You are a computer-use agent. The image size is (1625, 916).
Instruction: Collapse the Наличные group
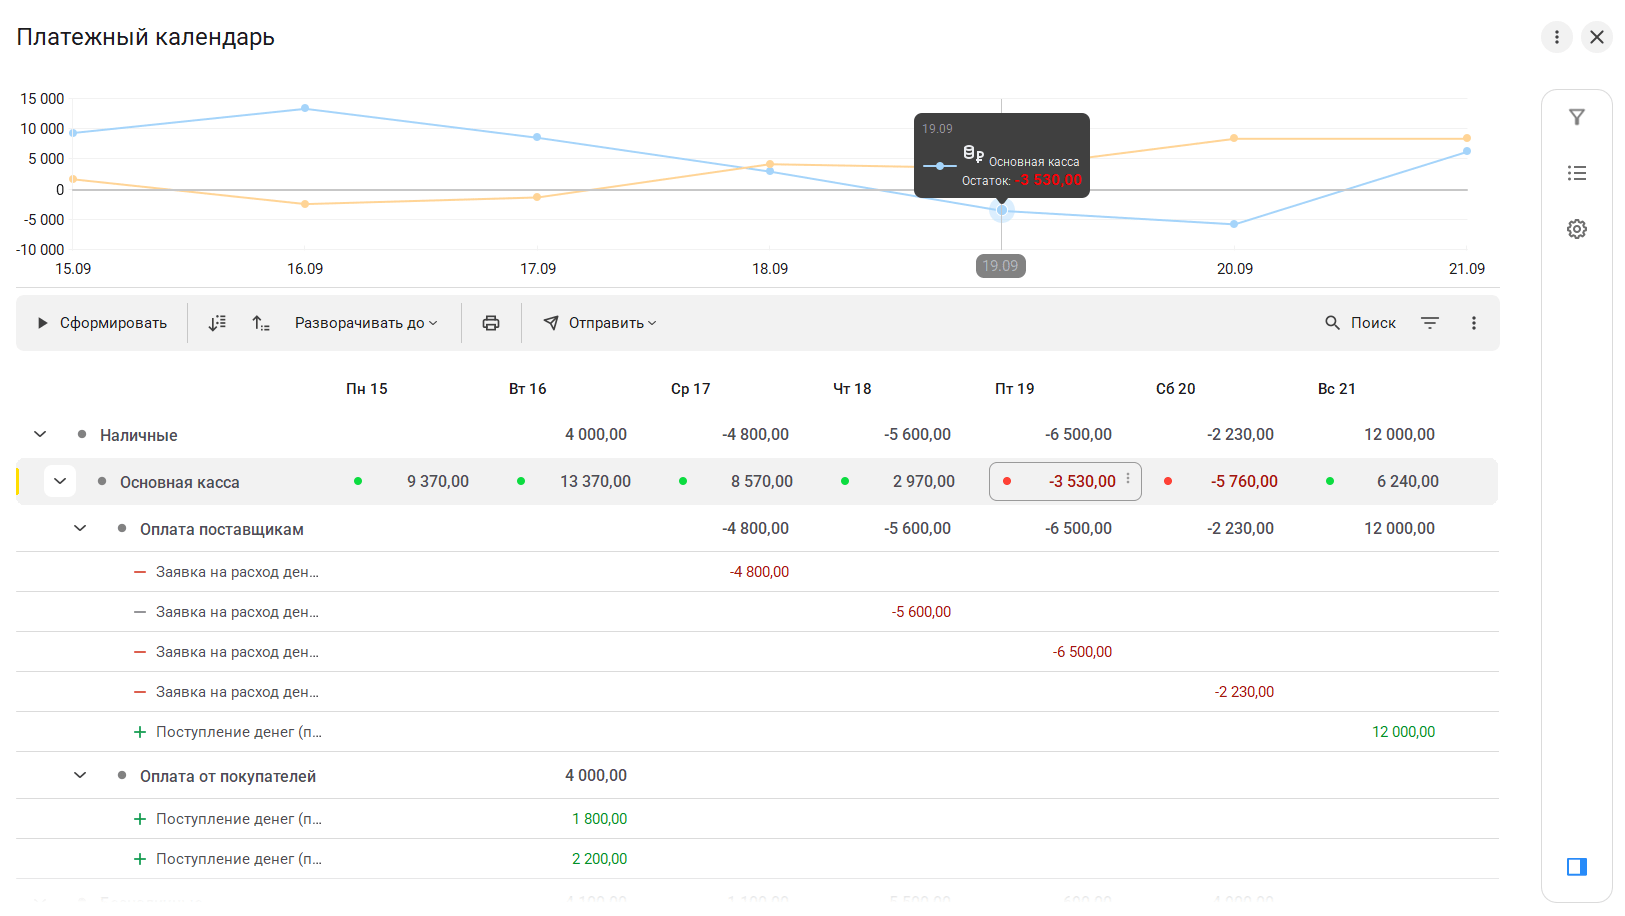pos(40,434)
